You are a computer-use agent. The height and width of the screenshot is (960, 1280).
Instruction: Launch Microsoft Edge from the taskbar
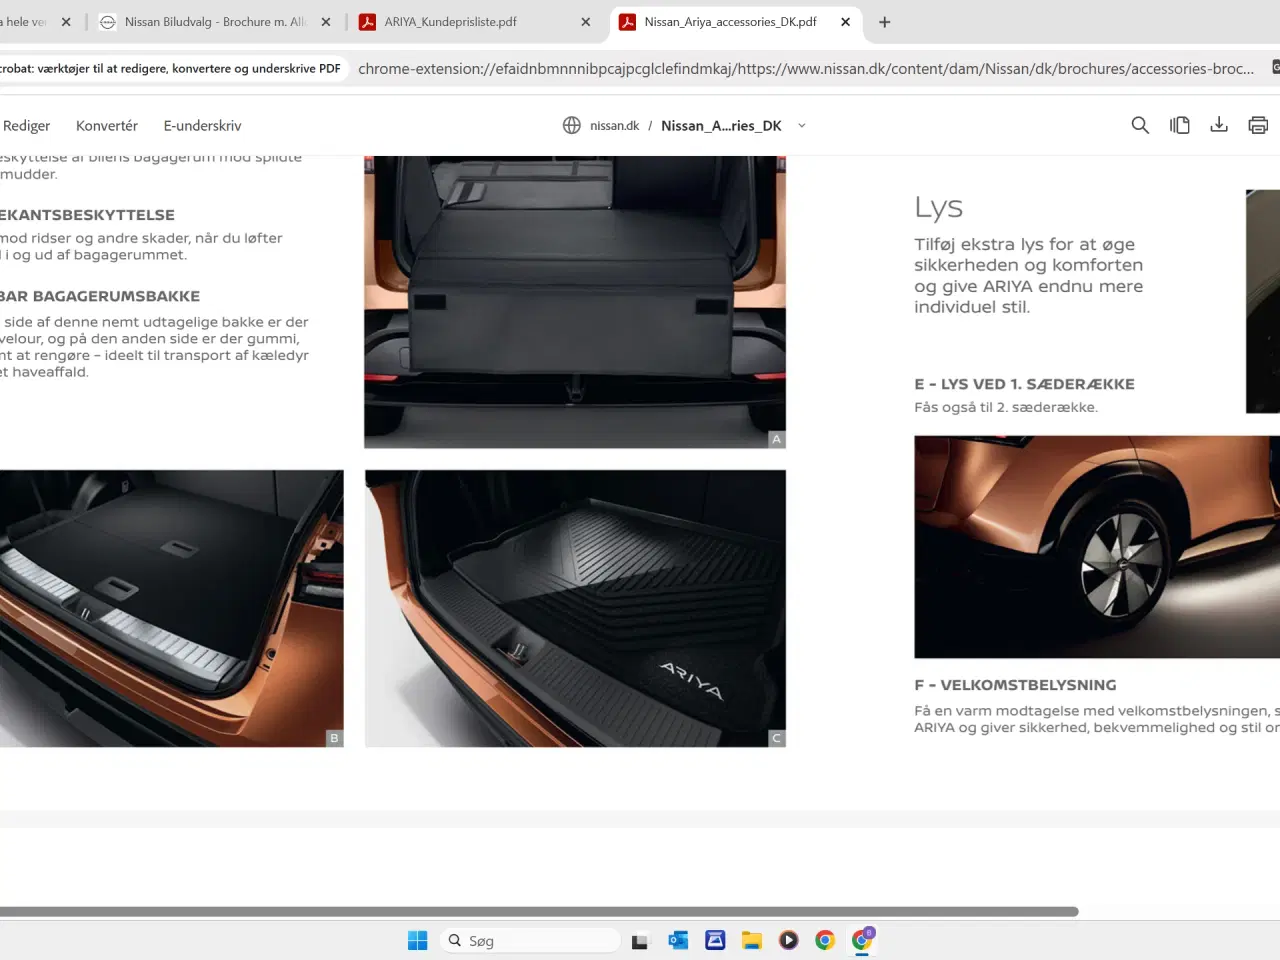(678, 940)
